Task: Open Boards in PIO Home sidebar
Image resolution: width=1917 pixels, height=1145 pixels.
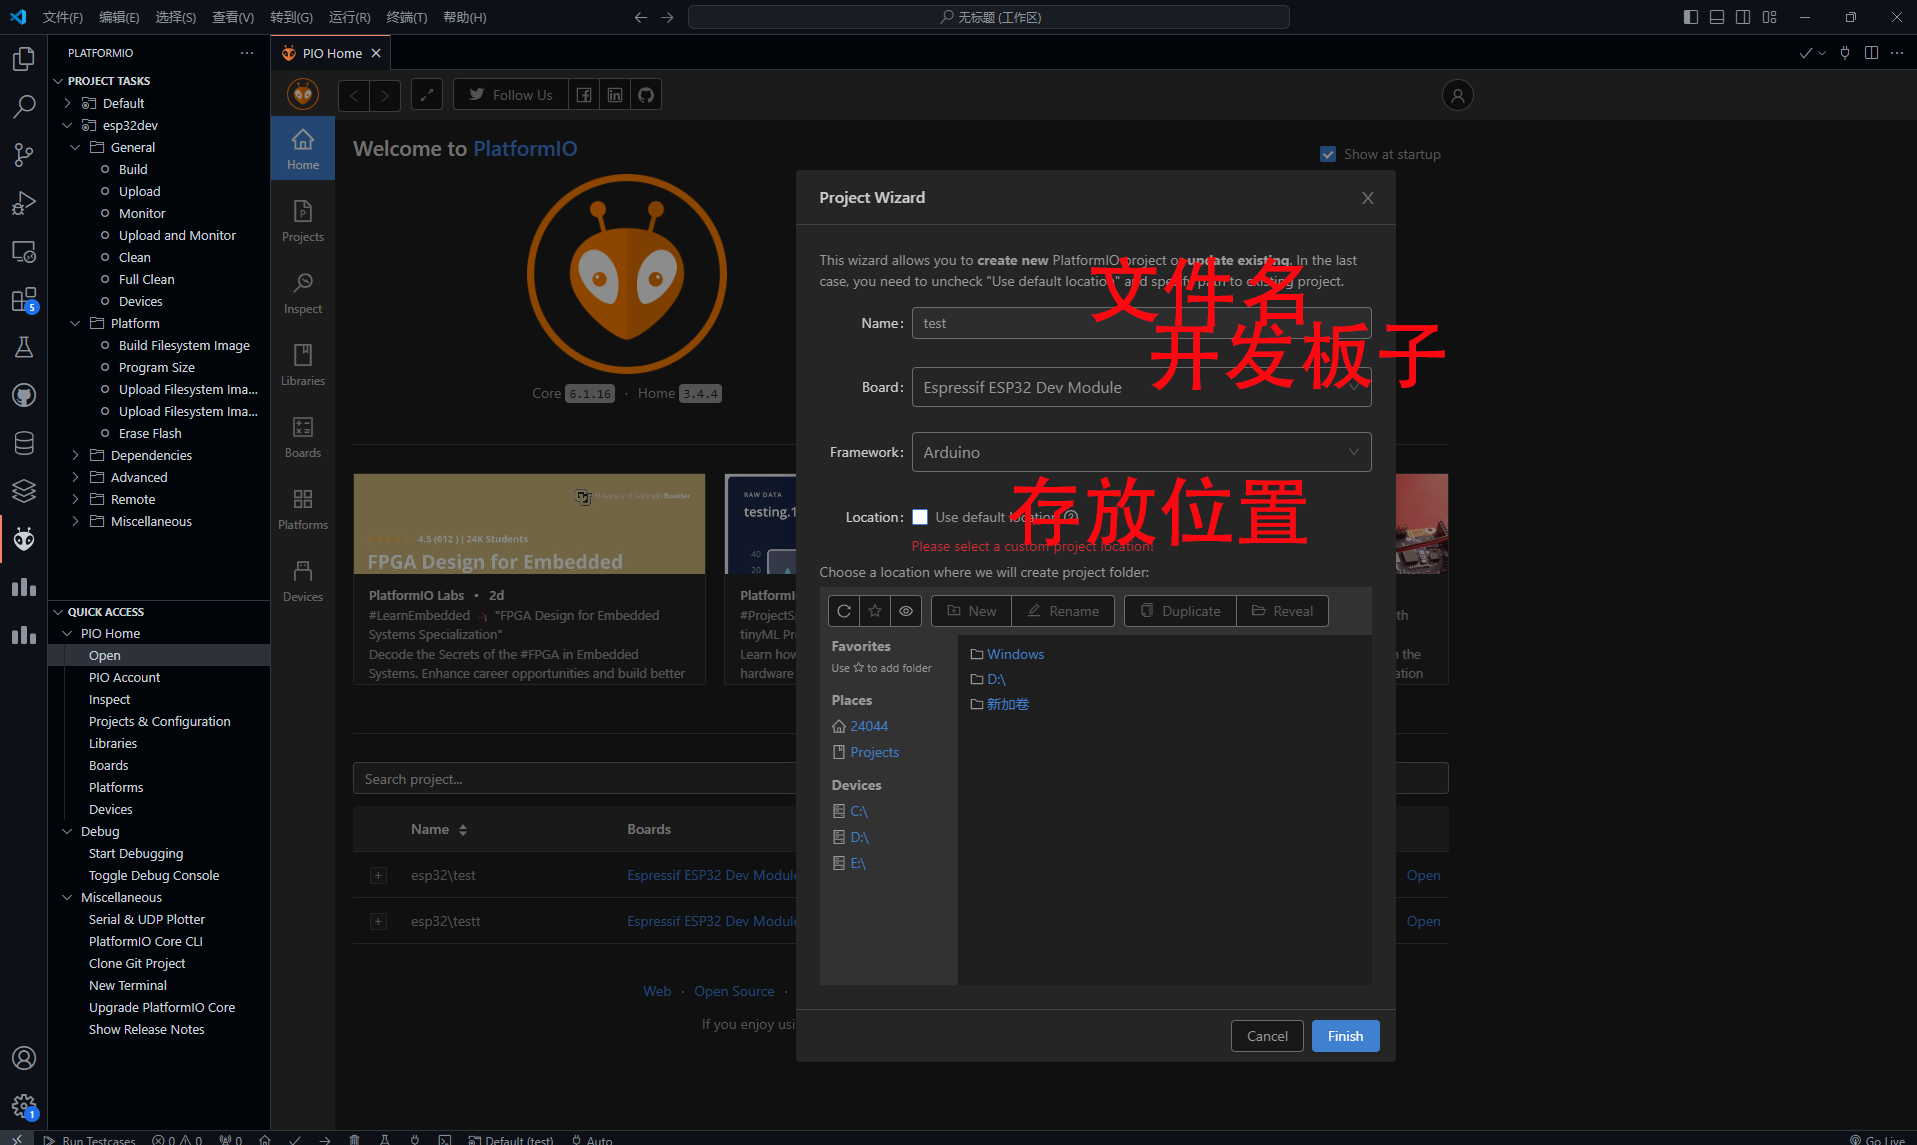Action: [303, 436]
